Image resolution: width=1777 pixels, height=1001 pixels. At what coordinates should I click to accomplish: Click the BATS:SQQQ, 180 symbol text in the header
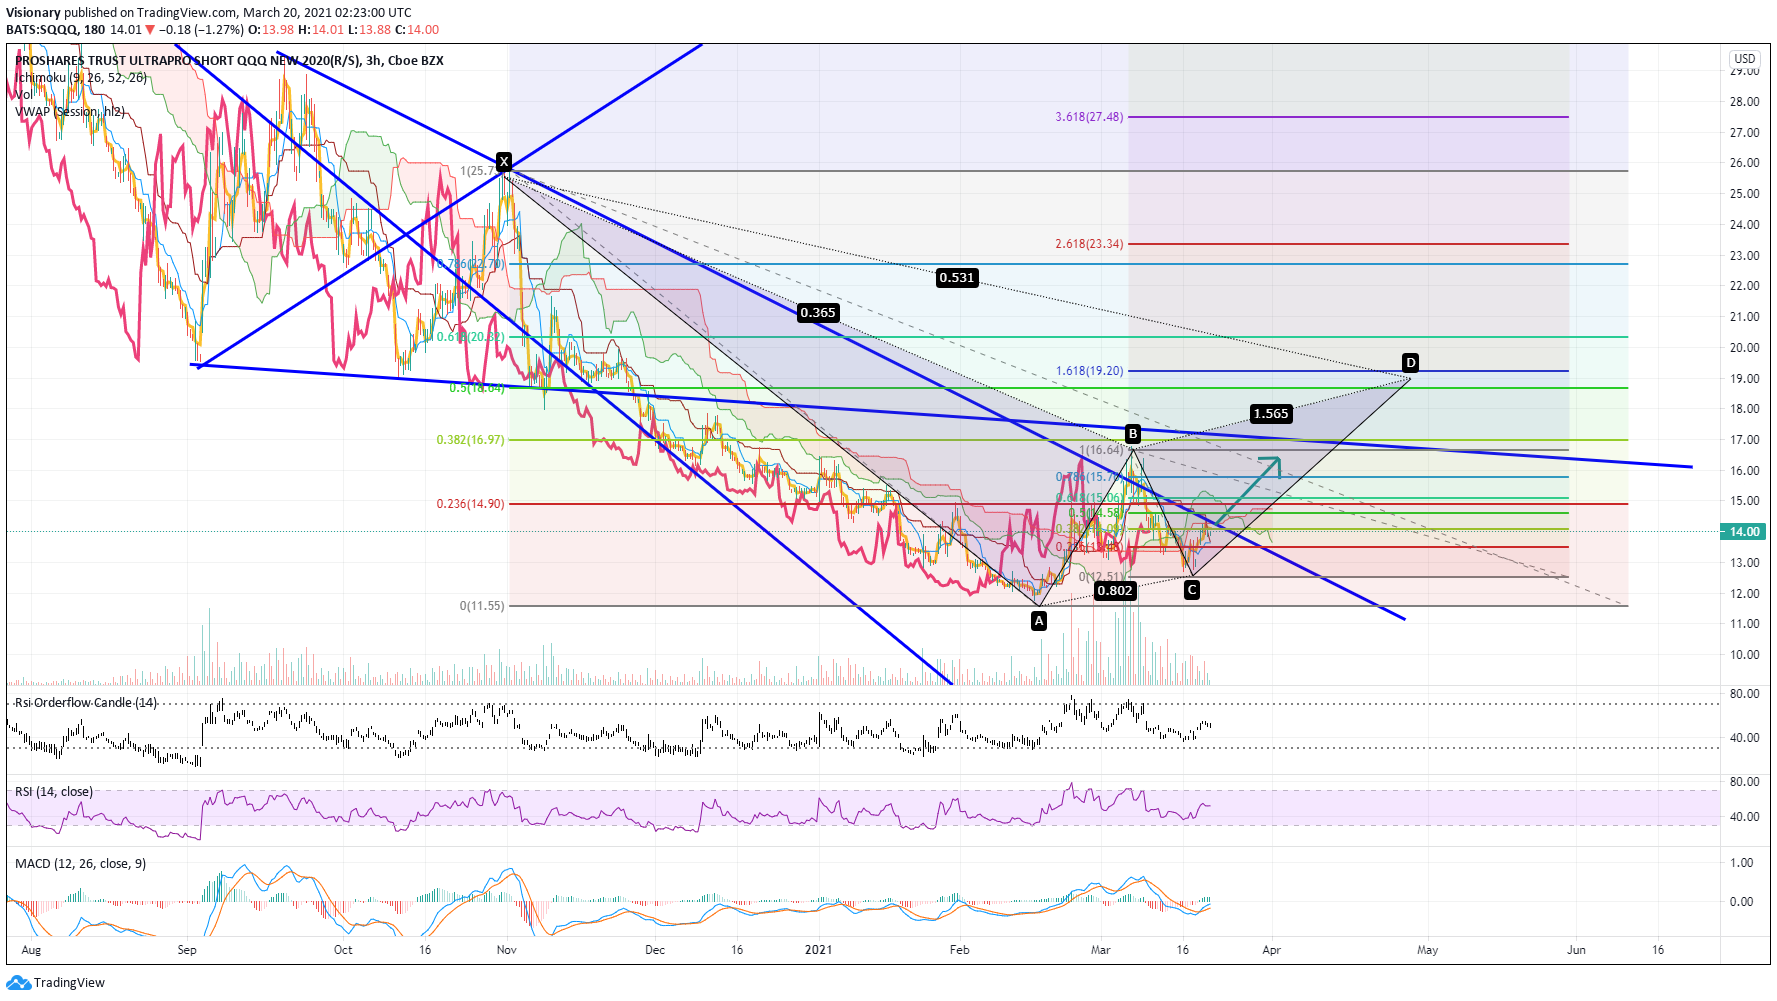coord(56,30)
